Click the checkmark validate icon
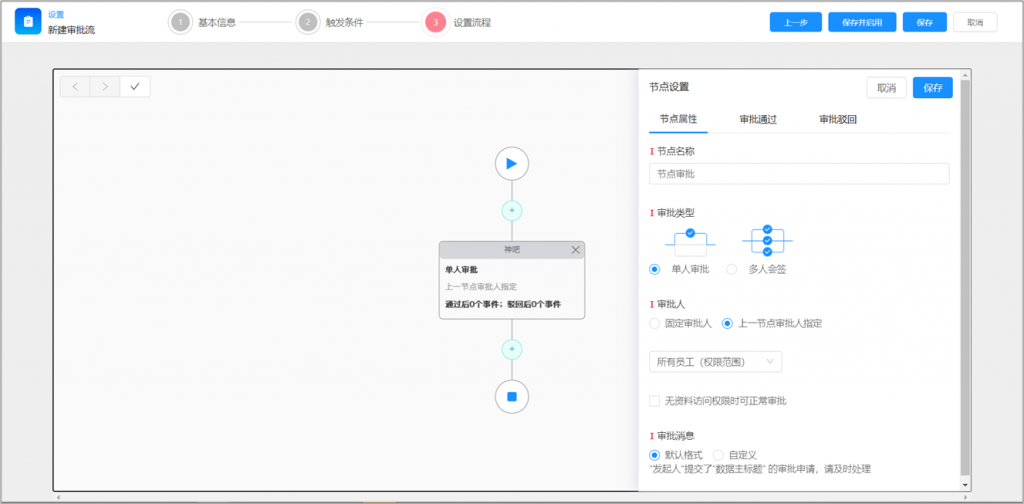This screenshot has width=1024, height=504. click(x=135, y=86)
